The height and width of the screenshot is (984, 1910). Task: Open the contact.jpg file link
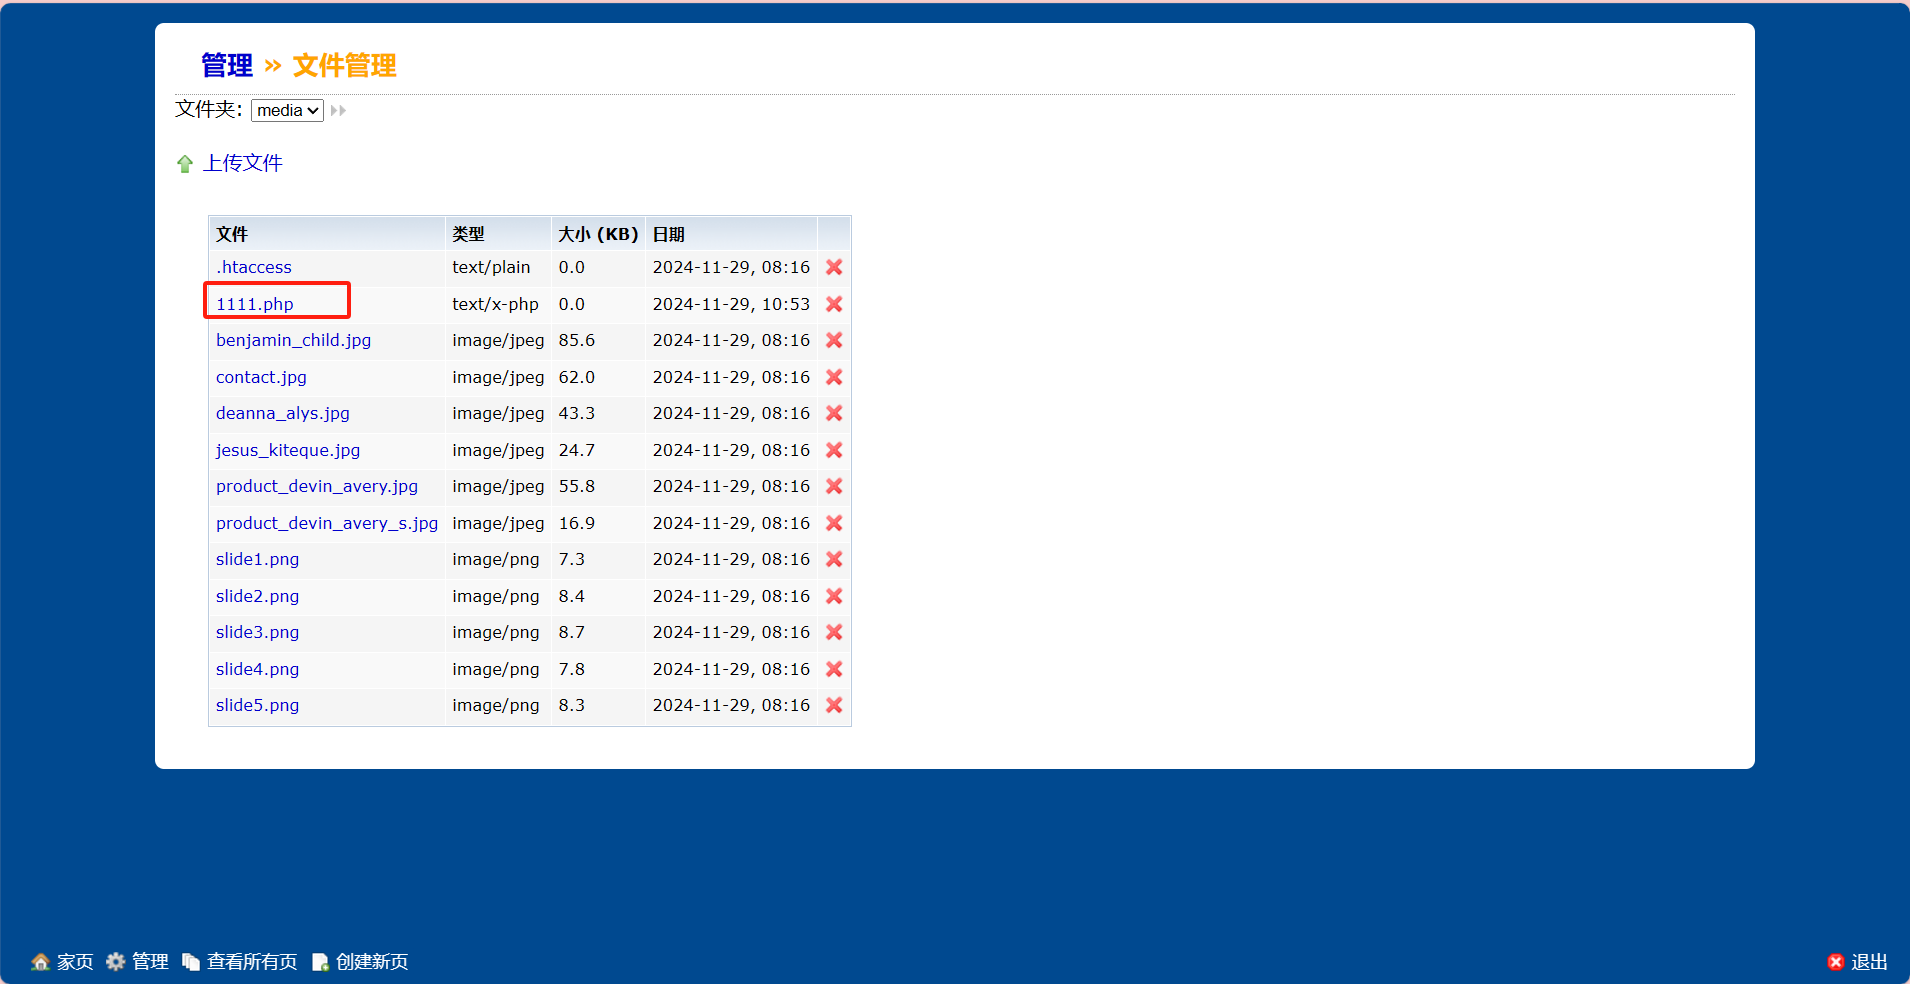click(261, 377)
